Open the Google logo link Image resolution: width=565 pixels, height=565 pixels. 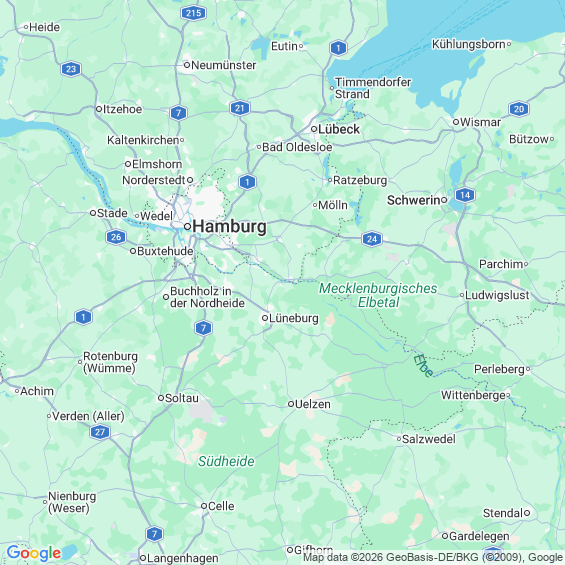point(34,553)
